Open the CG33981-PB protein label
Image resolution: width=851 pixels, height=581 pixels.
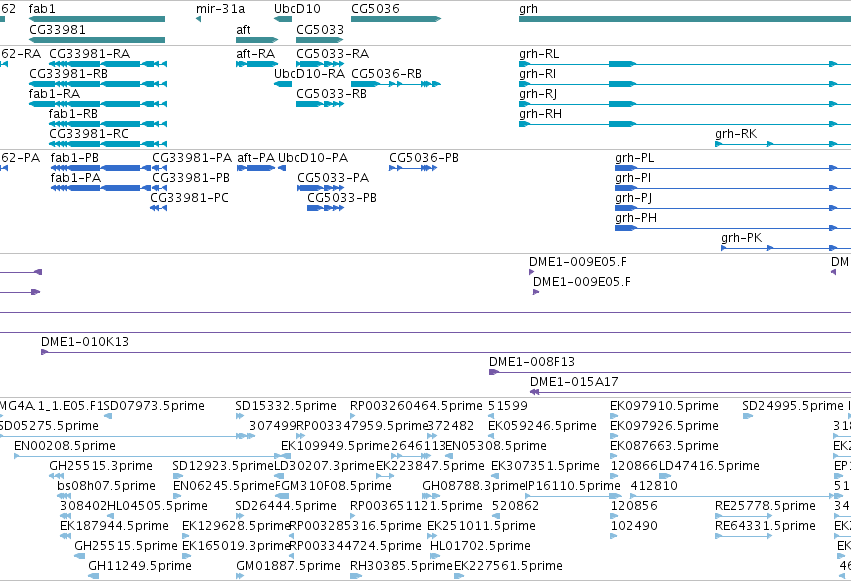[x=190, y=178]
